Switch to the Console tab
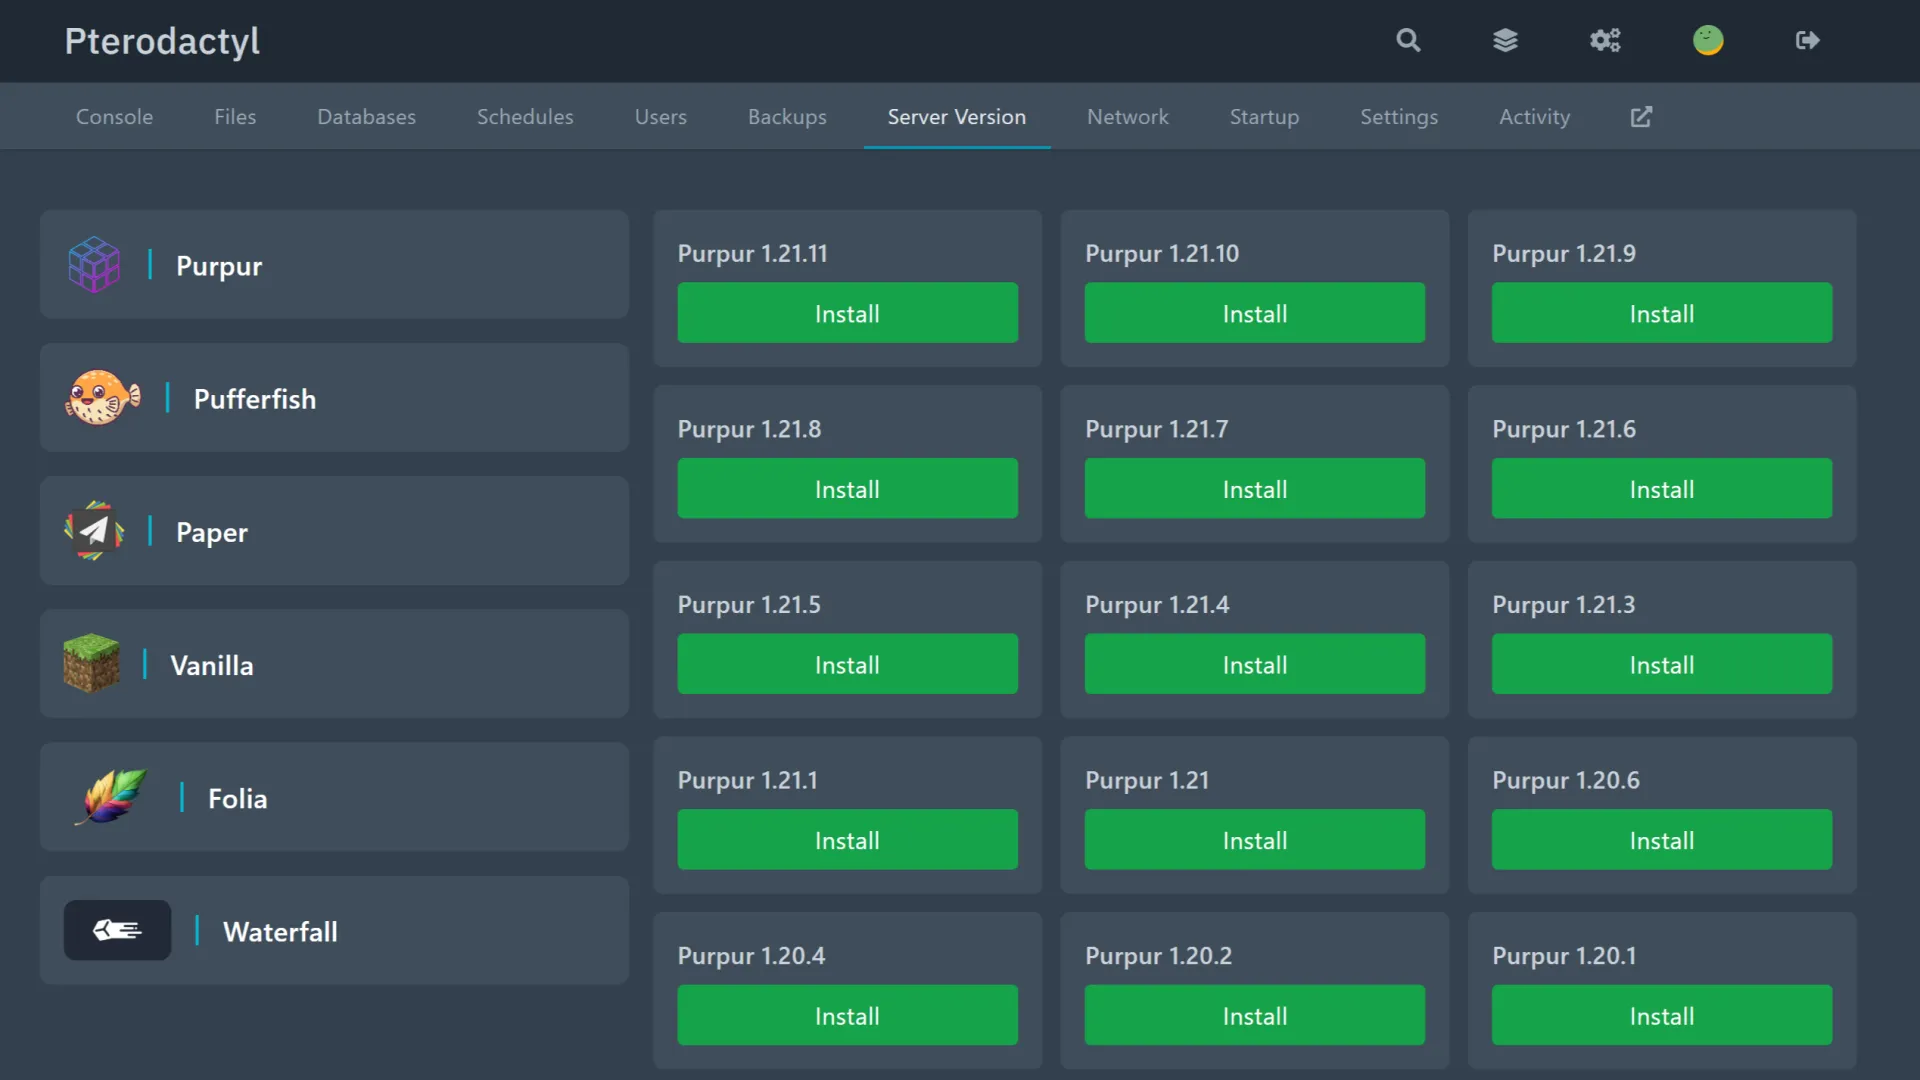Screen dimensions: 1920x1080 click(x=114, y=117)
